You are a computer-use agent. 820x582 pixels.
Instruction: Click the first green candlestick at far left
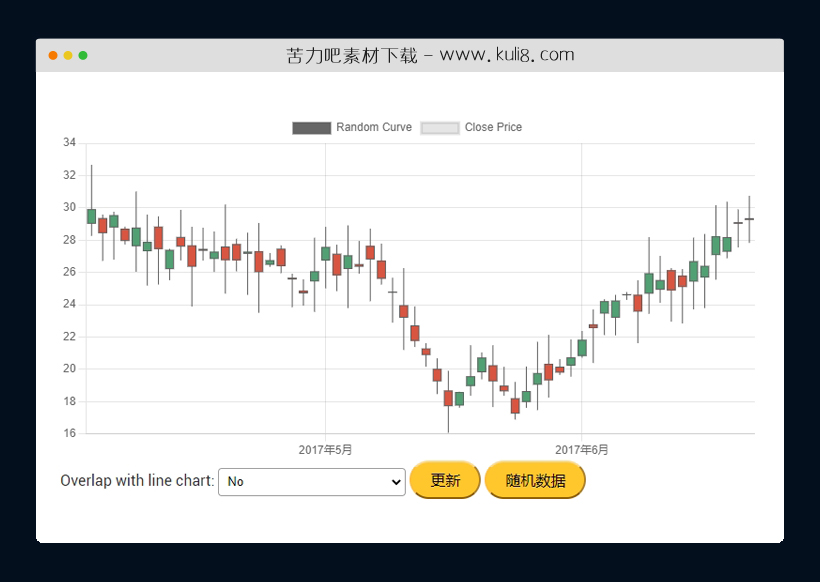(x=91, y=216)
